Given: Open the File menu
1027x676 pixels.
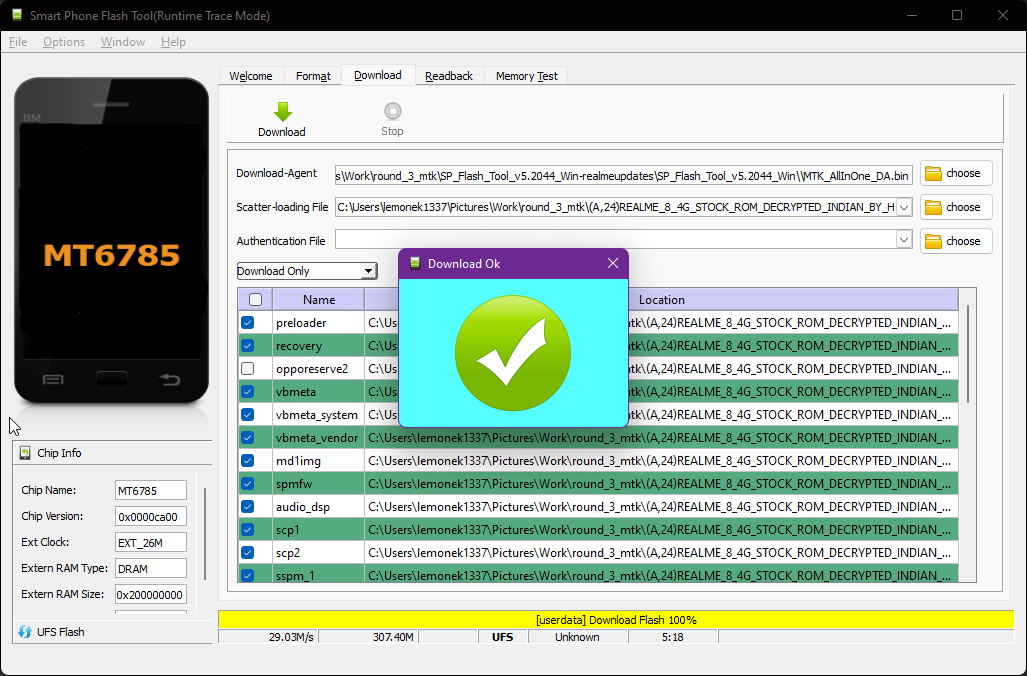Looking at the screenshot, I should [x=18, y=42].
